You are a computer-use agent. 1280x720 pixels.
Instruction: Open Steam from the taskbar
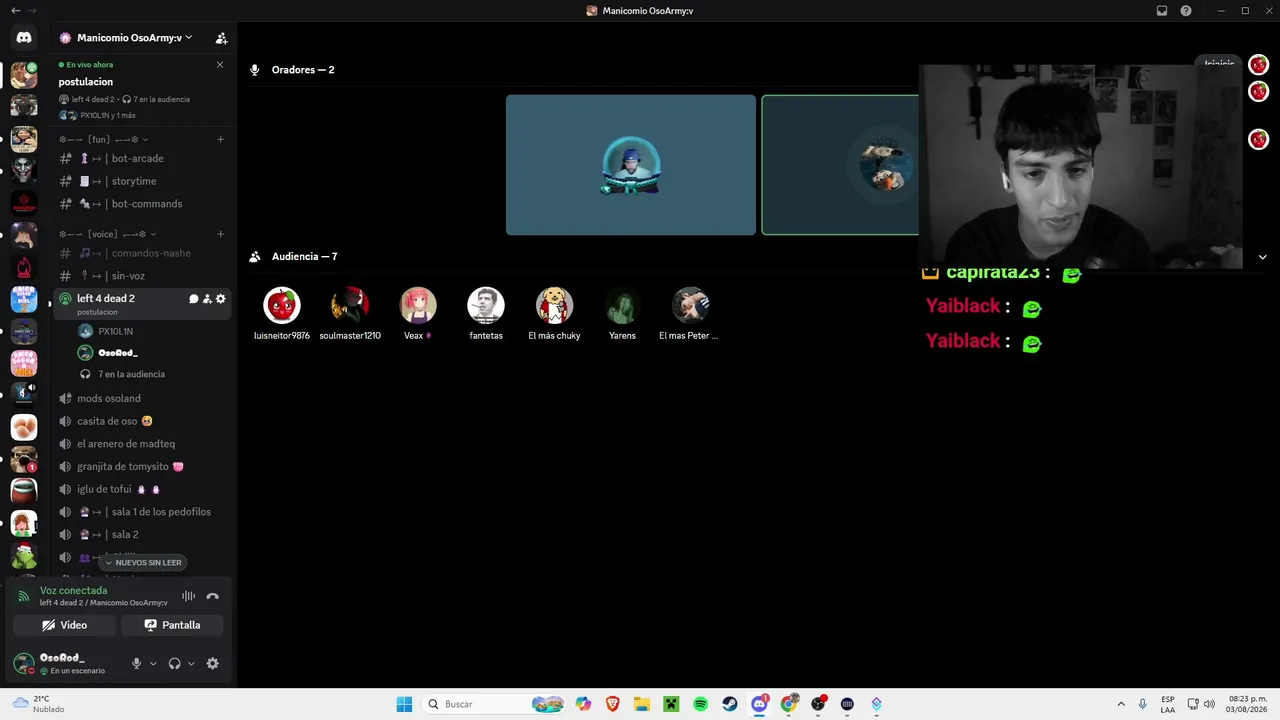730,704
